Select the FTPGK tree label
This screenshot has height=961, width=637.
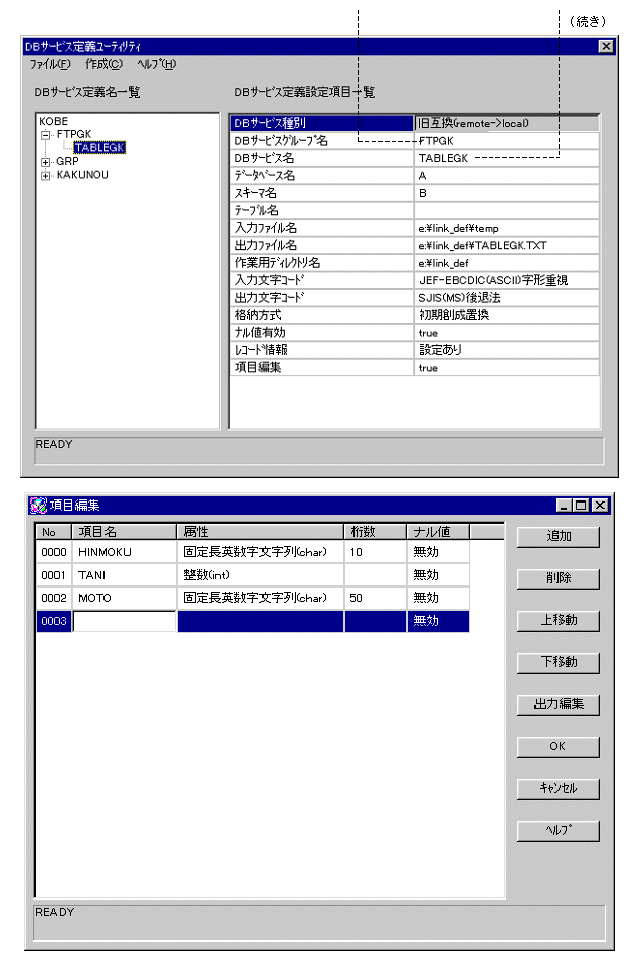(x=74, y=134)
